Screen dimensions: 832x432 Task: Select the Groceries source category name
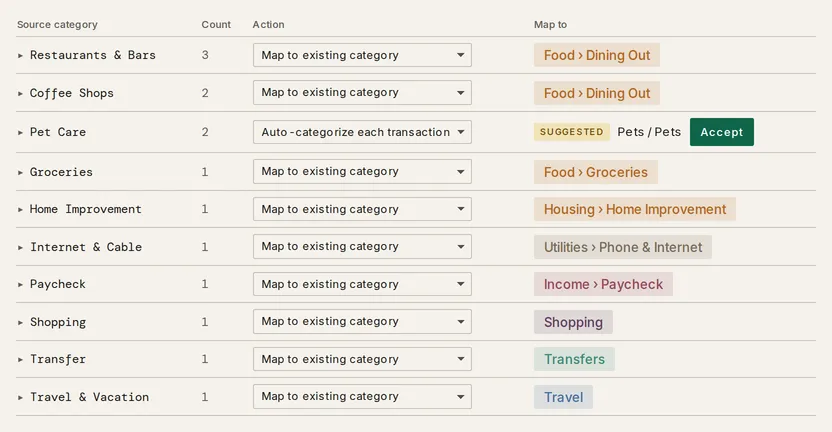click(61, 172)
